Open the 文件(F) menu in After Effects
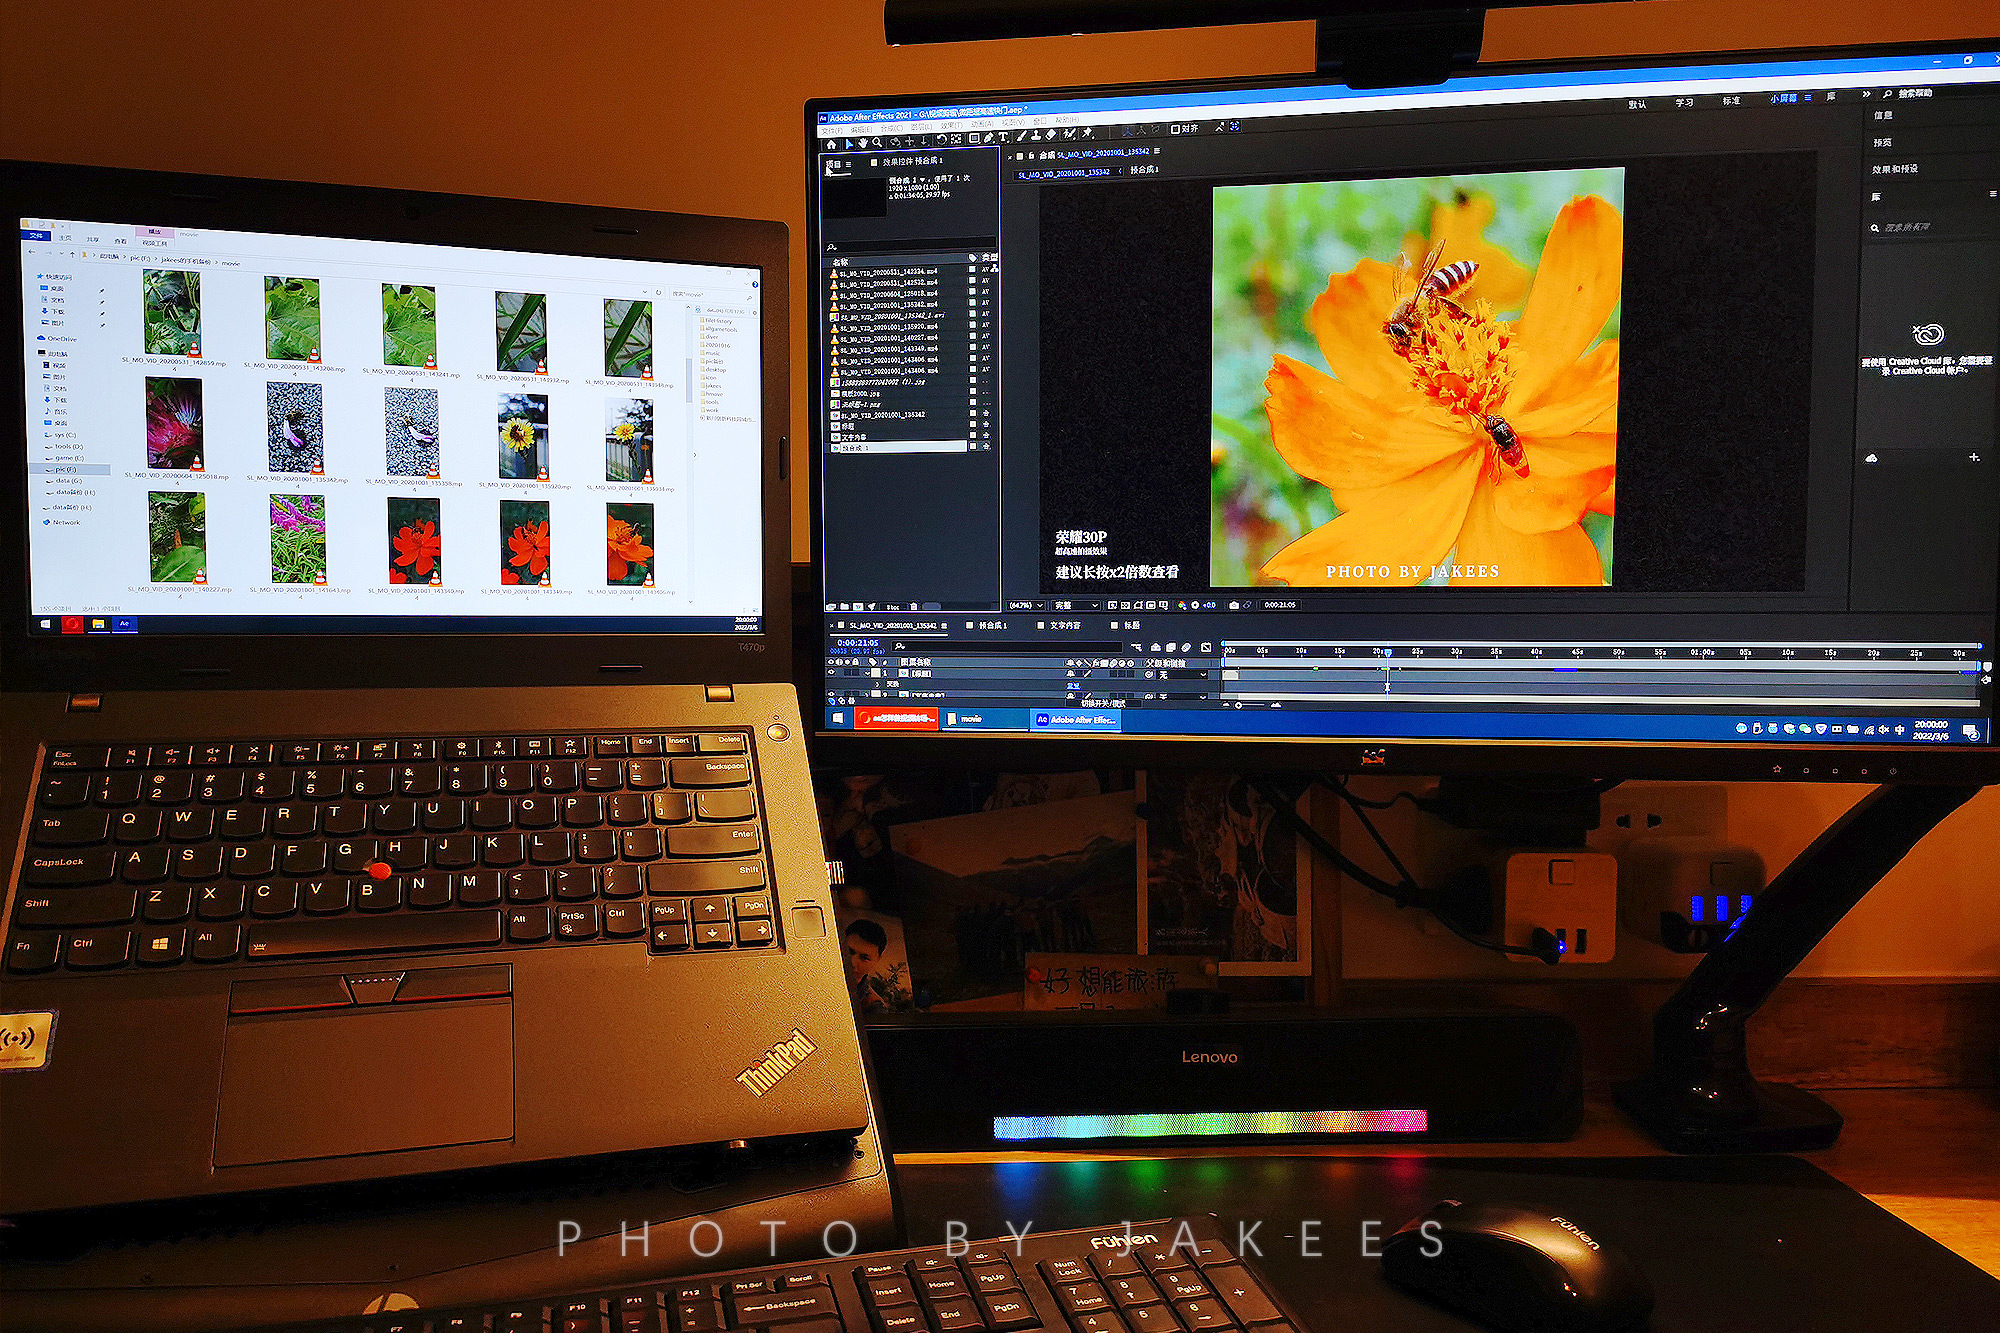This screenshot has width=2000, height=1333. point(832,131)
